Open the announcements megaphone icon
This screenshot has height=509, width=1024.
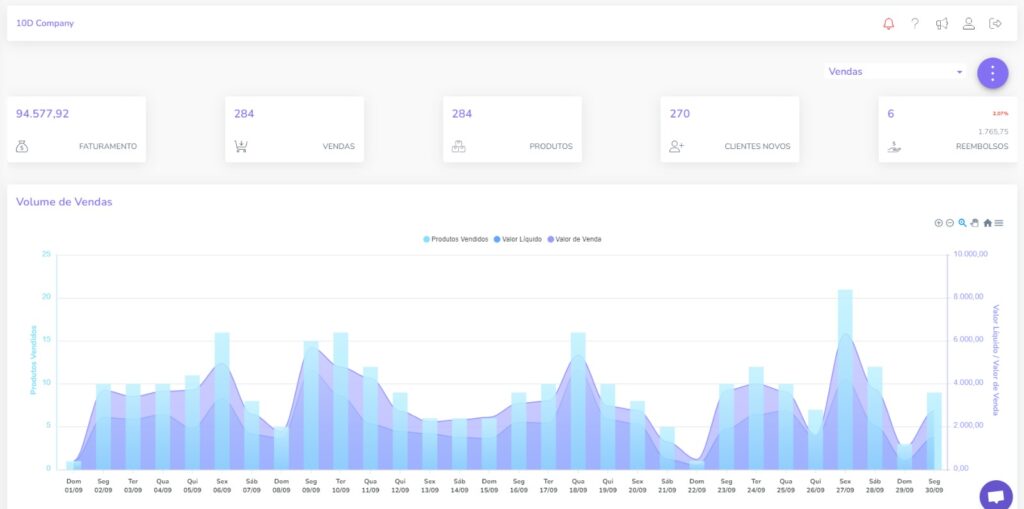click(x=941, y=24)
